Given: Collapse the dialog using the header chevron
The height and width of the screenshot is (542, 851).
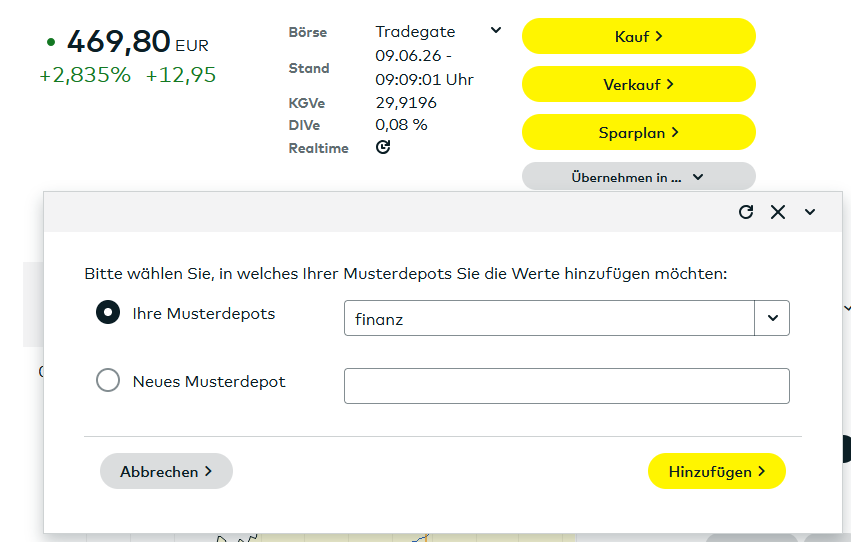Looking at the screenshot, I should [x=810, y=212].
